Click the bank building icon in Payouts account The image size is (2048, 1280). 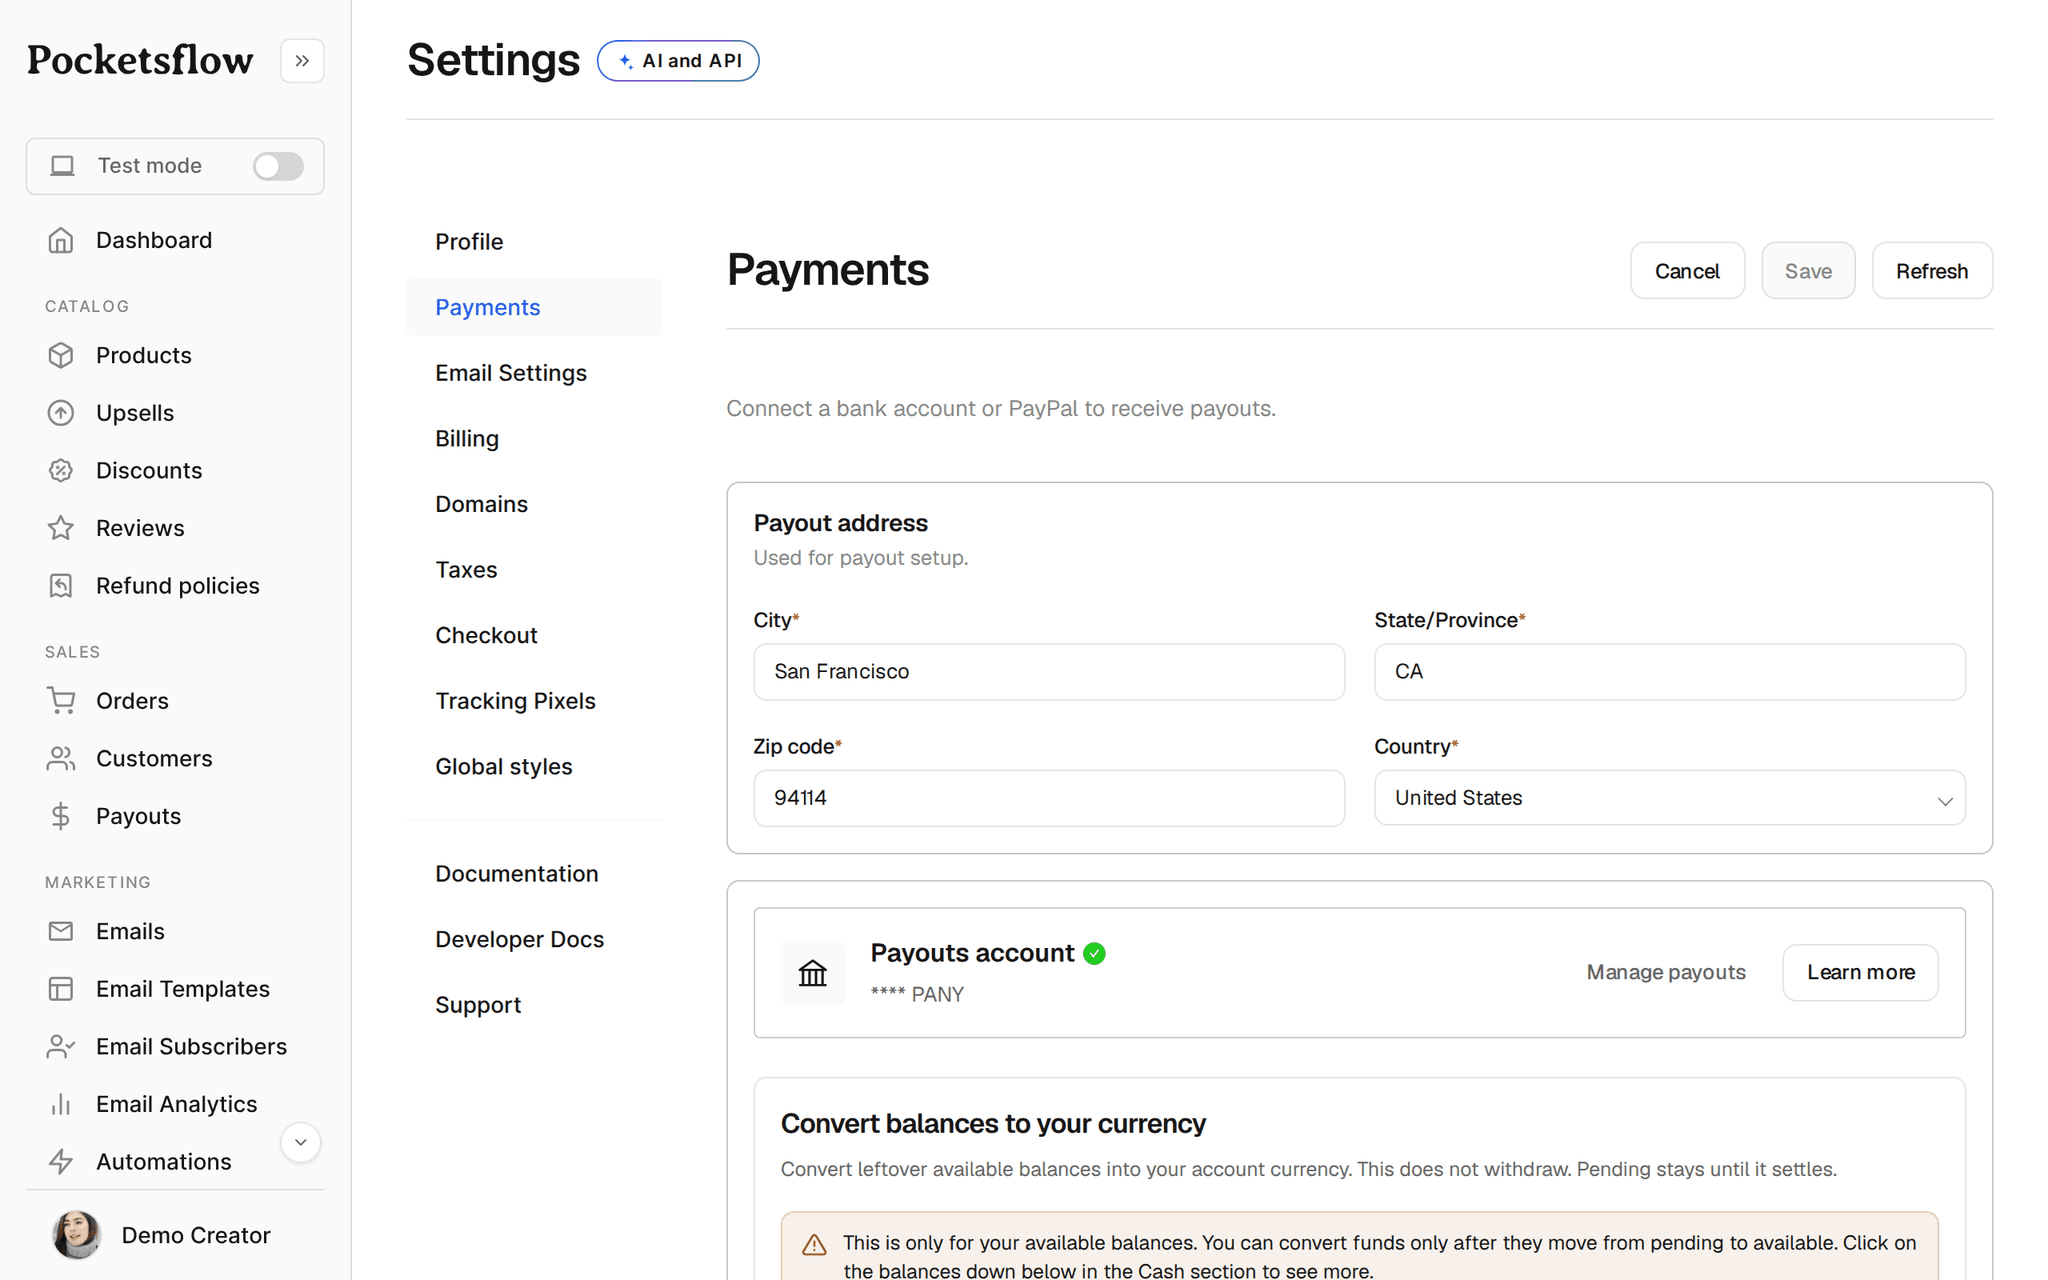pos(813,973)
